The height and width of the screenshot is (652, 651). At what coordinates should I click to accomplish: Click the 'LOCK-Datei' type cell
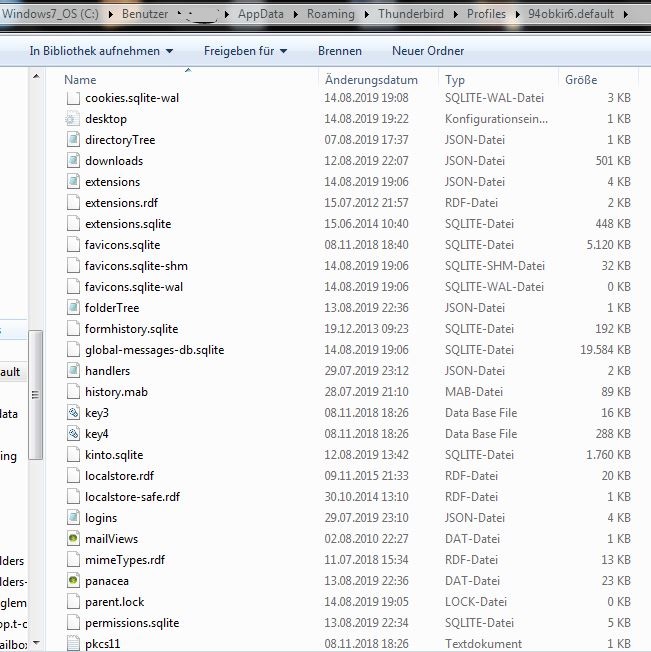476,602
